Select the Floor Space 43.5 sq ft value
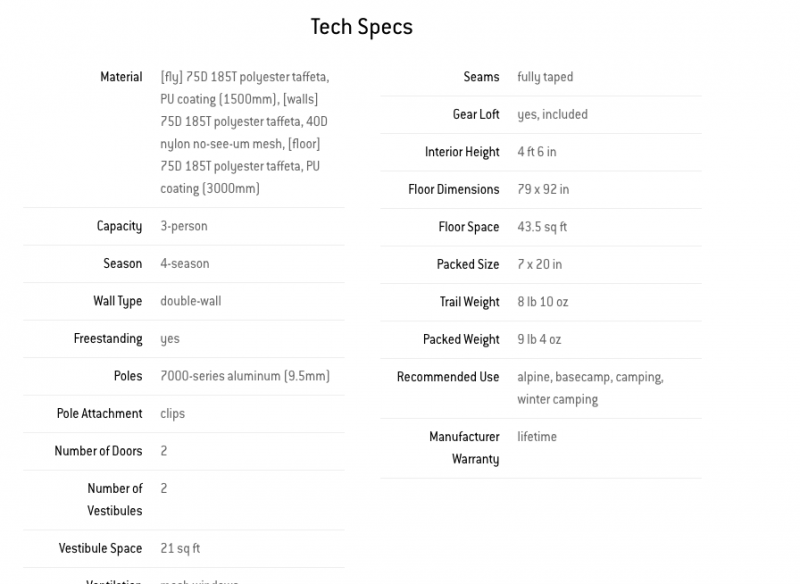 (x=542, y=227)
